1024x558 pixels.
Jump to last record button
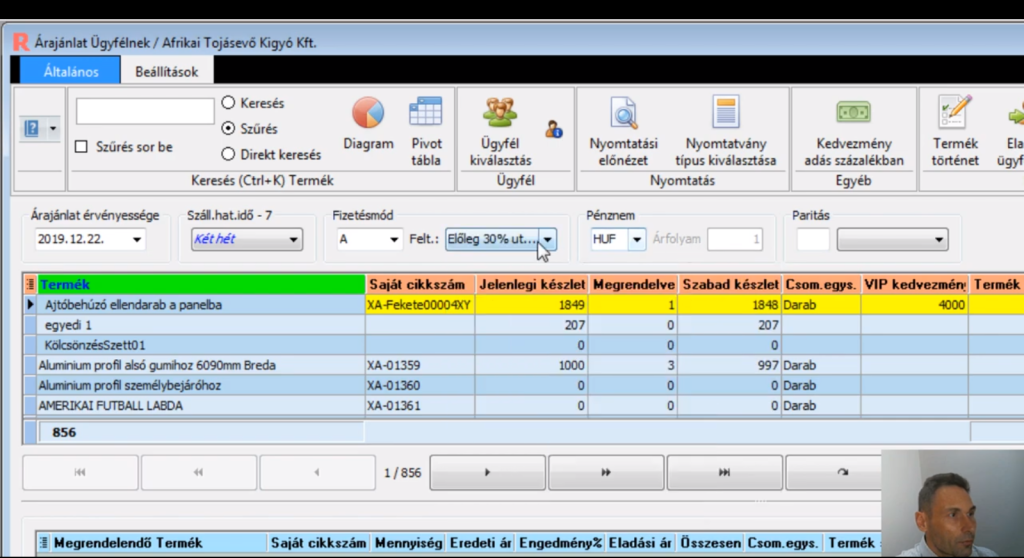(724, 472)
